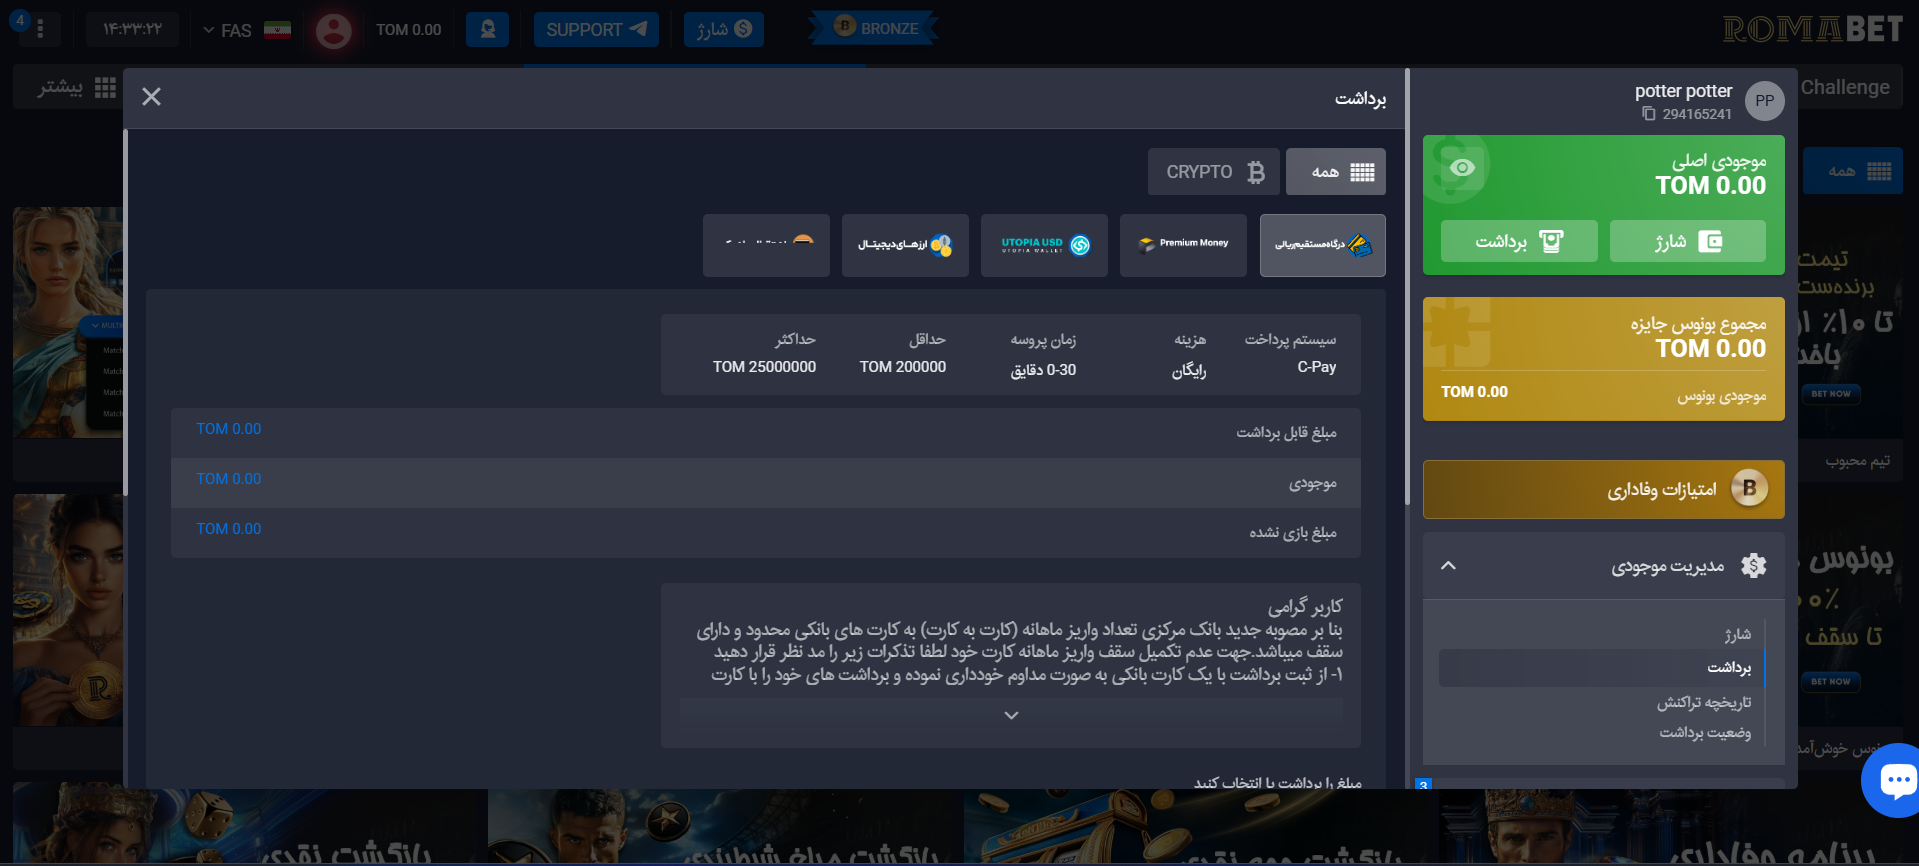The width and height of the screenshot is (1919, 866).
Task: Click the شارژ button in top bar
Action: coord(724,30)
